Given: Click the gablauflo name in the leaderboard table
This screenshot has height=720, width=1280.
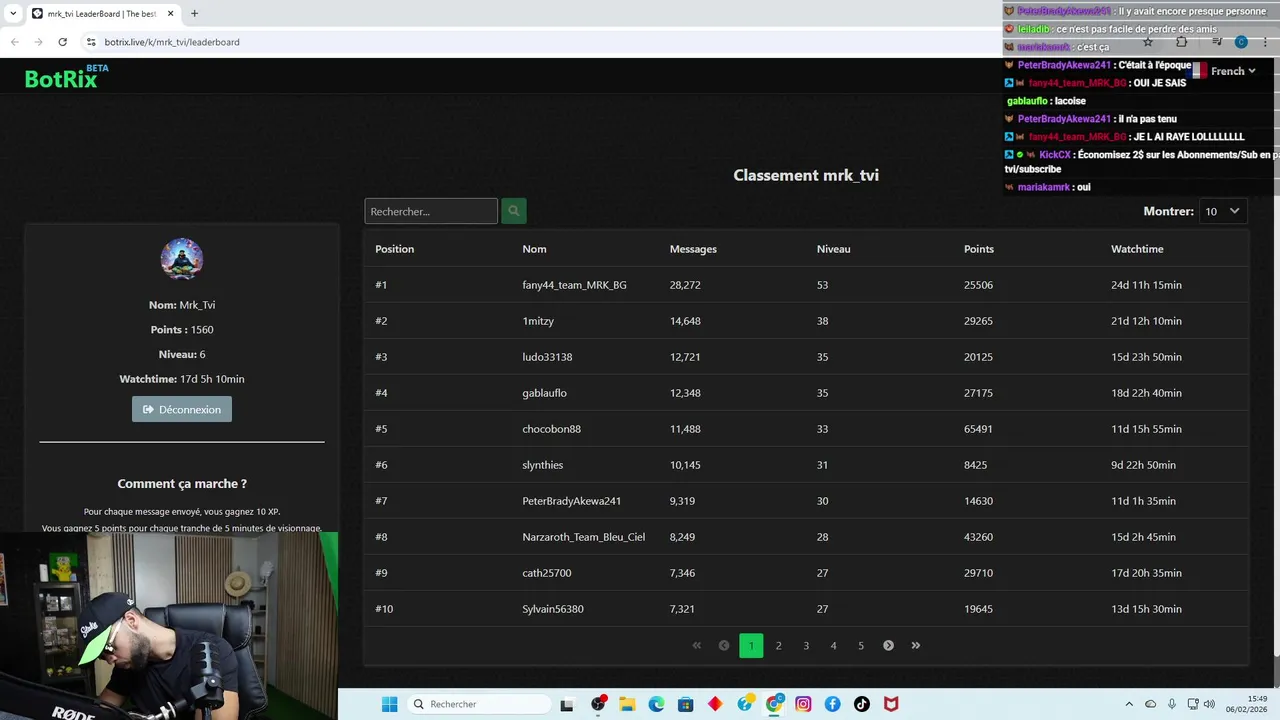Looking at the screenshot, I should 544,393.
